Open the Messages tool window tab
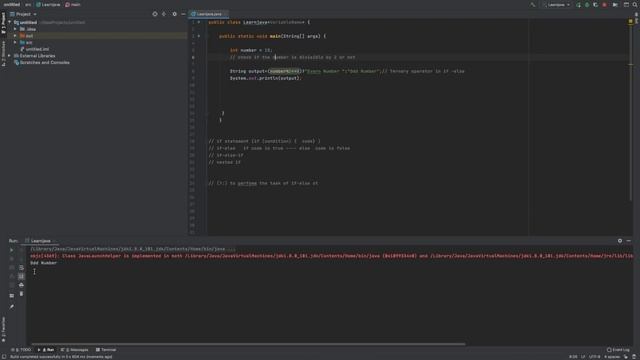 tap(75, 350)
